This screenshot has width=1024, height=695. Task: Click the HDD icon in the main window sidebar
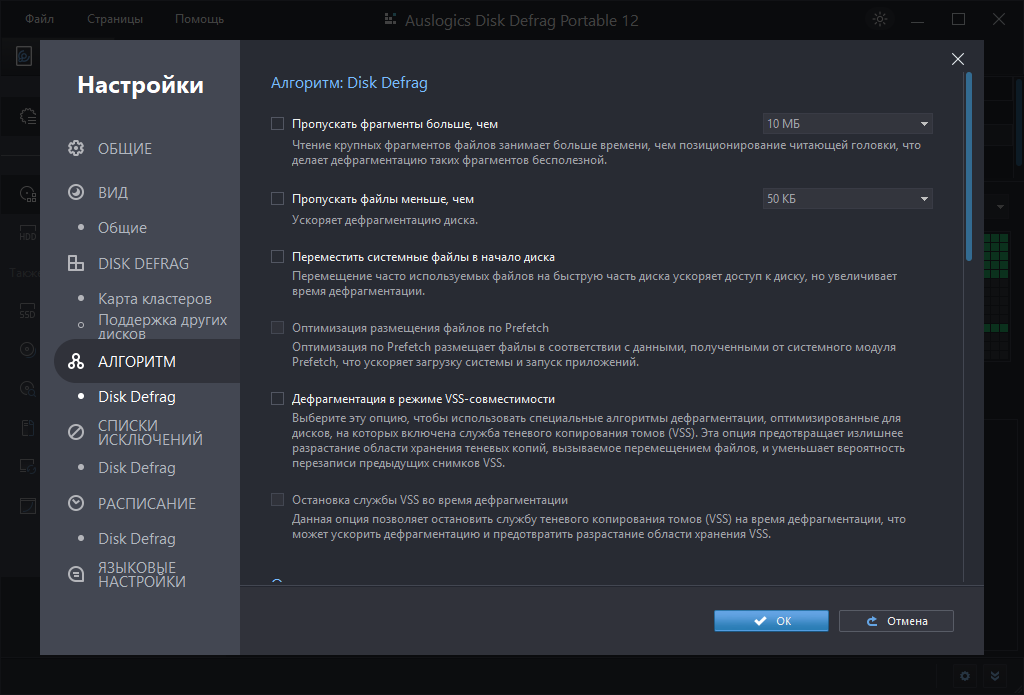(27, 234)
